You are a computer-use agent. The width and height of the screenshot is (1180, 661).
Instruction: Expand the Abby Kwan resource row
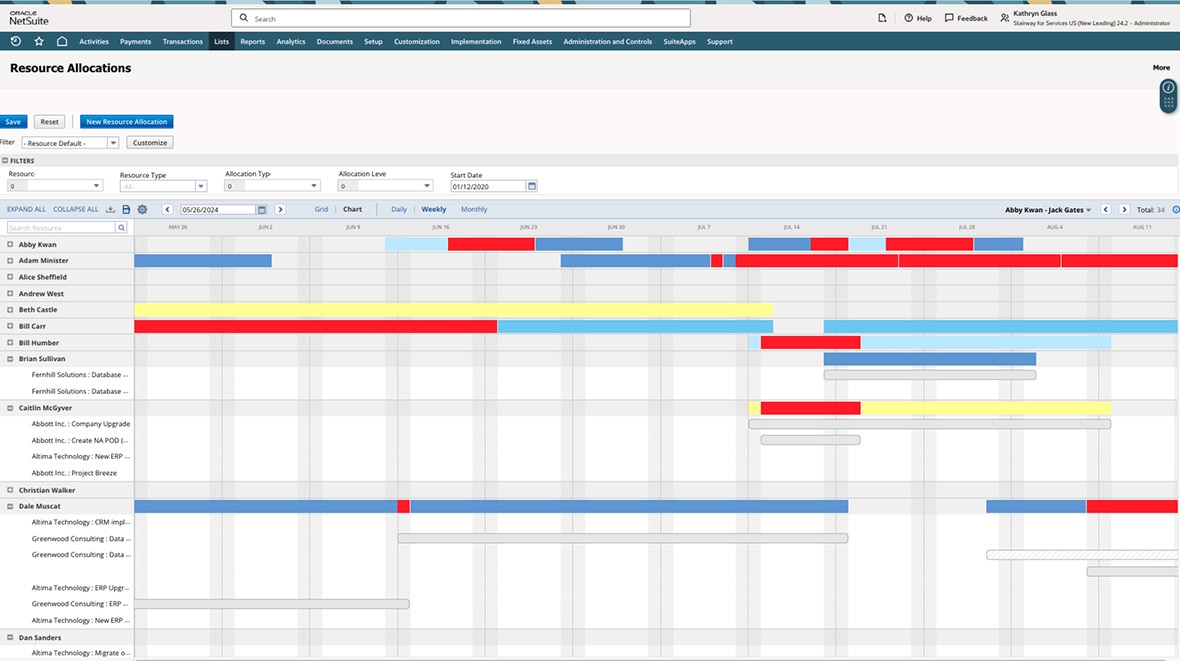pos(11,244)
